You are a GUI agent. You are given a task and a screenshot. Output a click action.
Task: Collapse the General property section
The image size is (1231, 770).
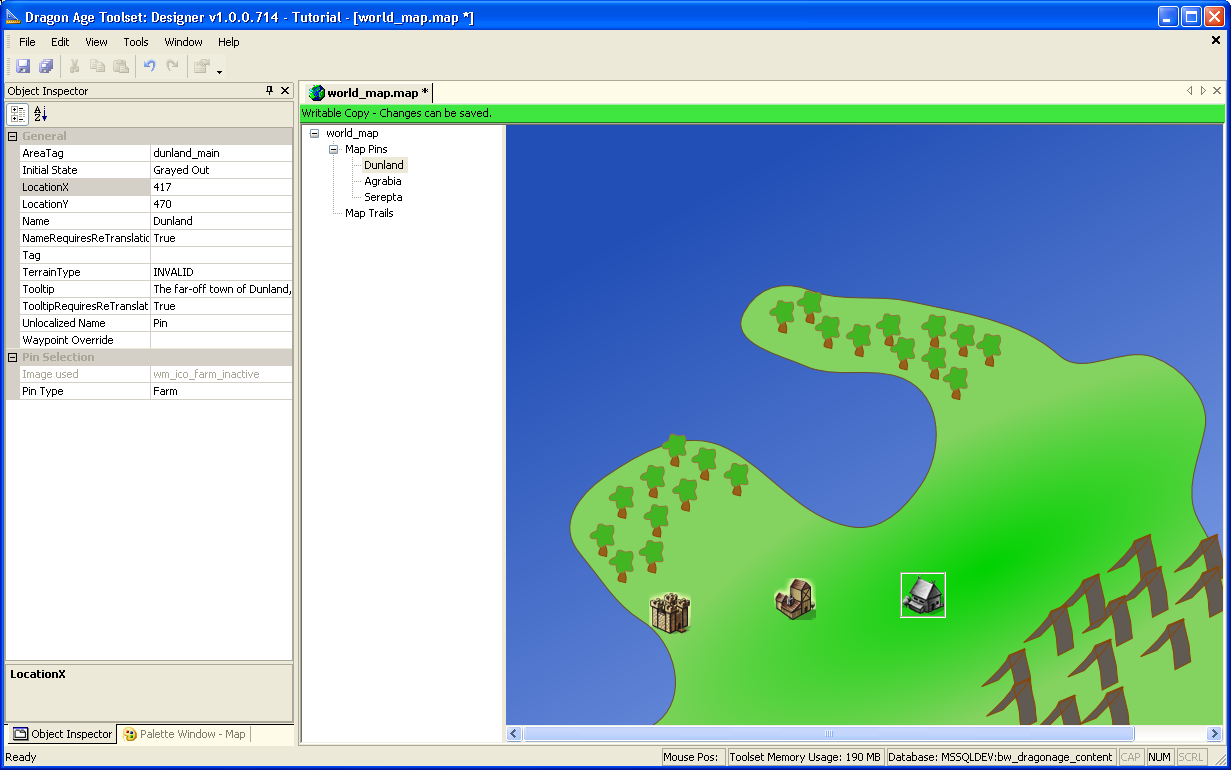coord(13,136)
